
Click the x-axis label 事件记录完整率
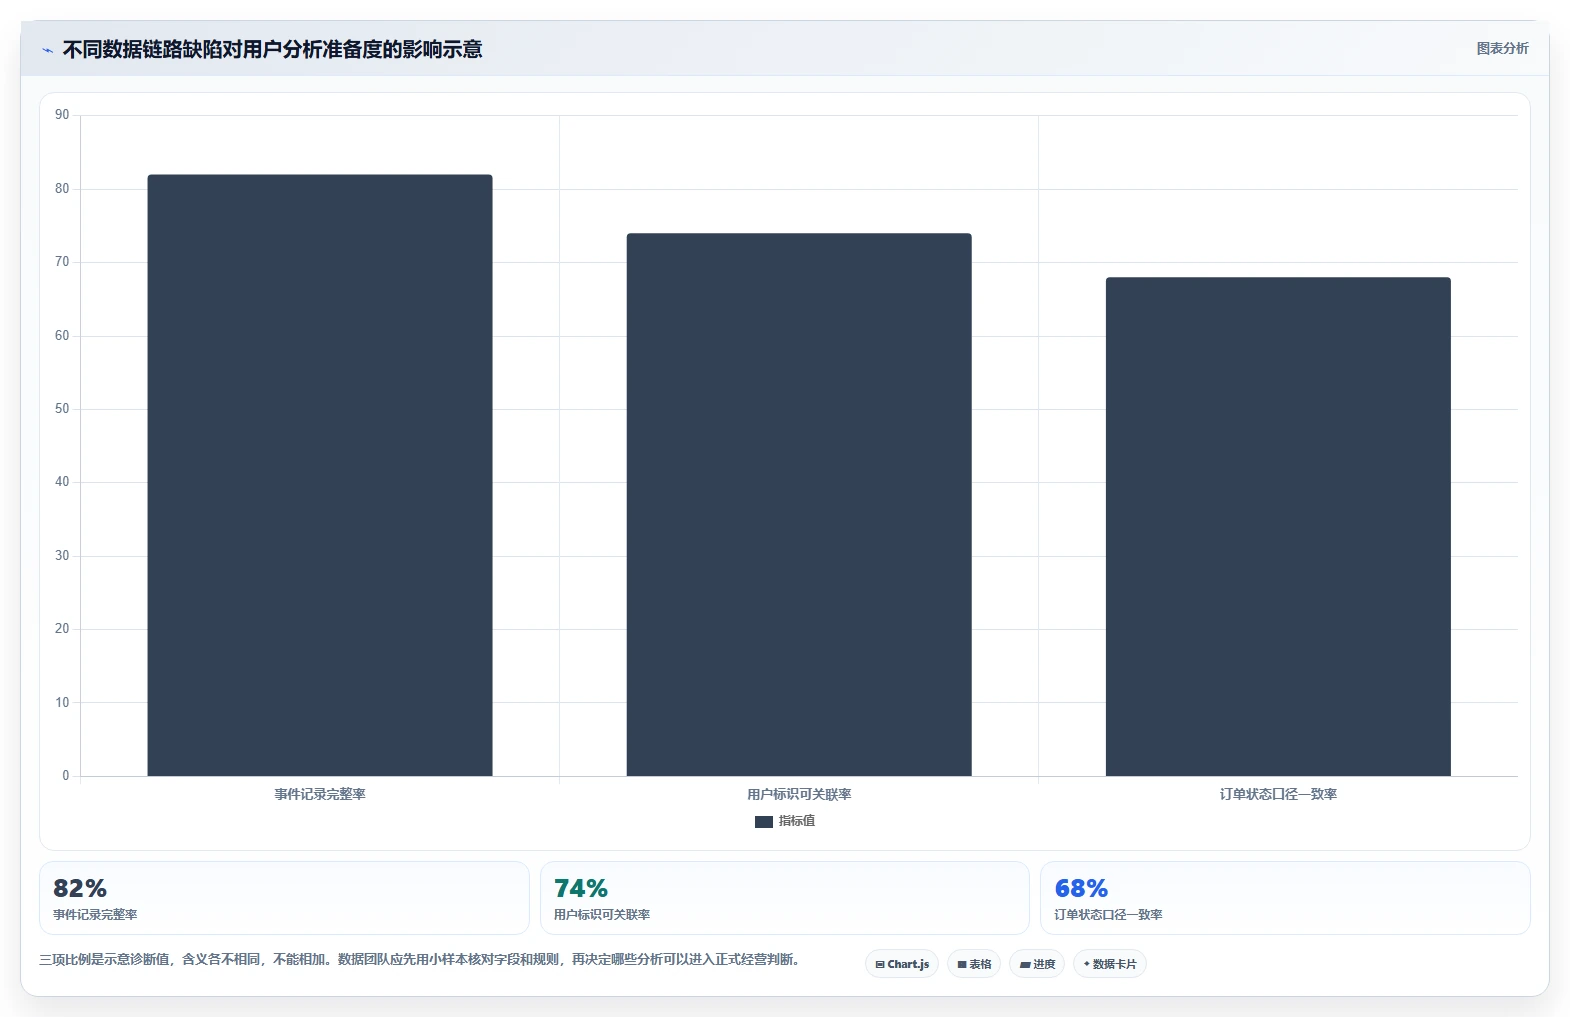[320, 794]
